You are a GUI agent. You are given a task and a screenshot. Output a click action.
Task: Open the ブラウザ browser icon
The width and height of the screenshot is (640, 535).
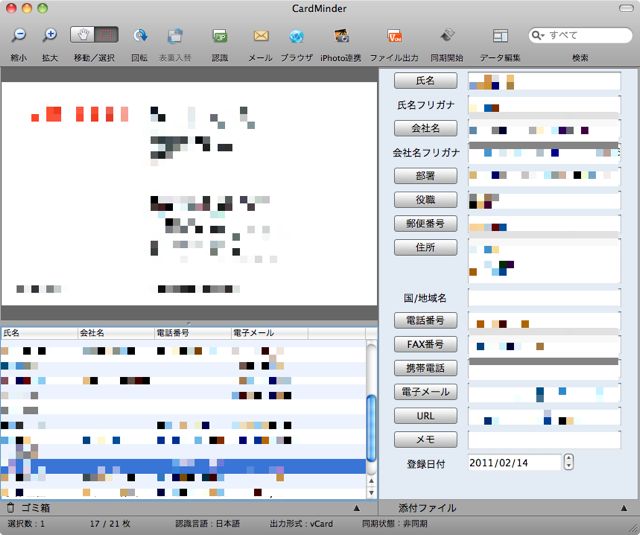(x=296, y=36)
